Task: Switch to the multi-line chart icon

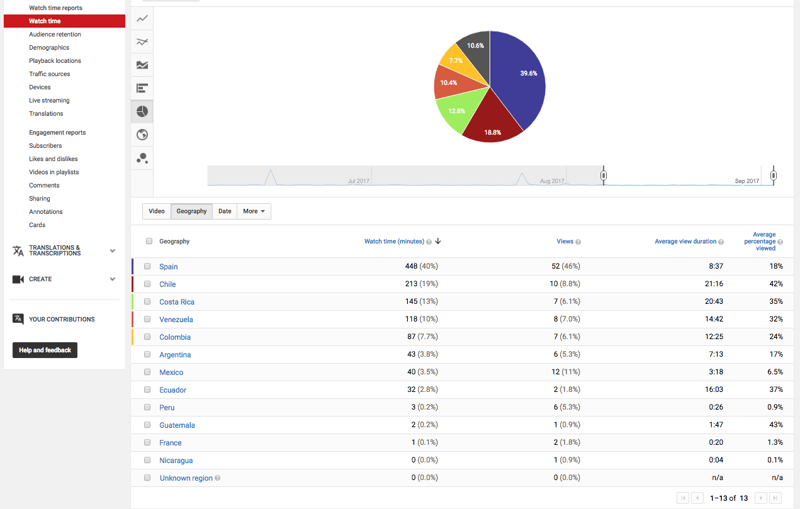Action: 142,42
